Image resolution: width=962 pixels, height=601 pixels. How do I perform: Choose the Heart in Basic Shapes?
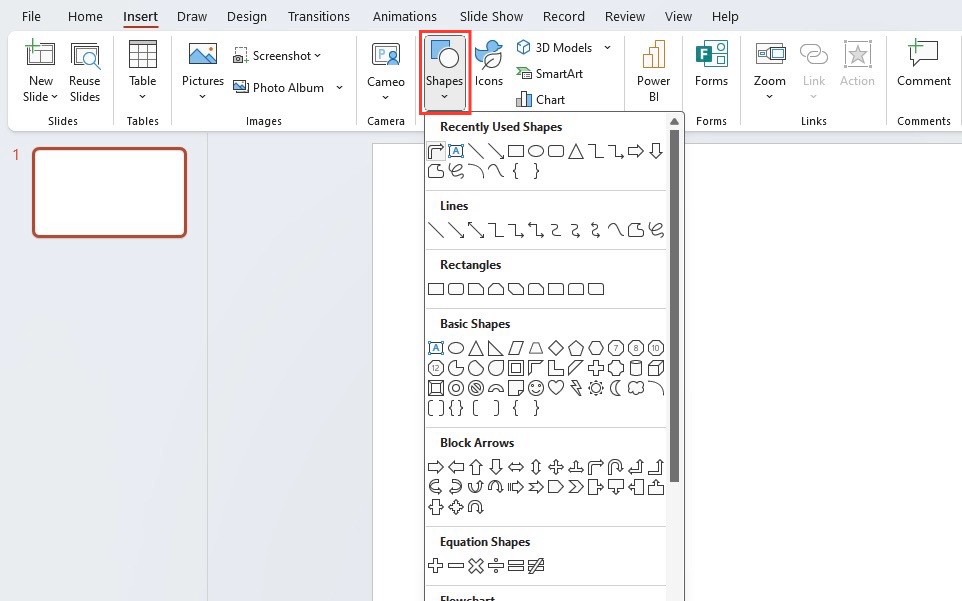pyautogui.click(x=556, y=388)
